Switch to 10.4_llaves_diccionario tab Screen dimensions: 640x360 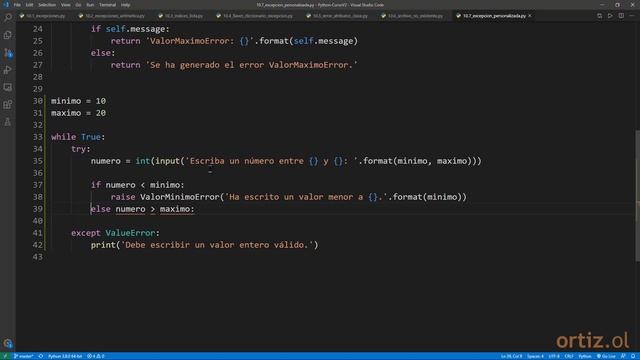[x=258, y=16]
